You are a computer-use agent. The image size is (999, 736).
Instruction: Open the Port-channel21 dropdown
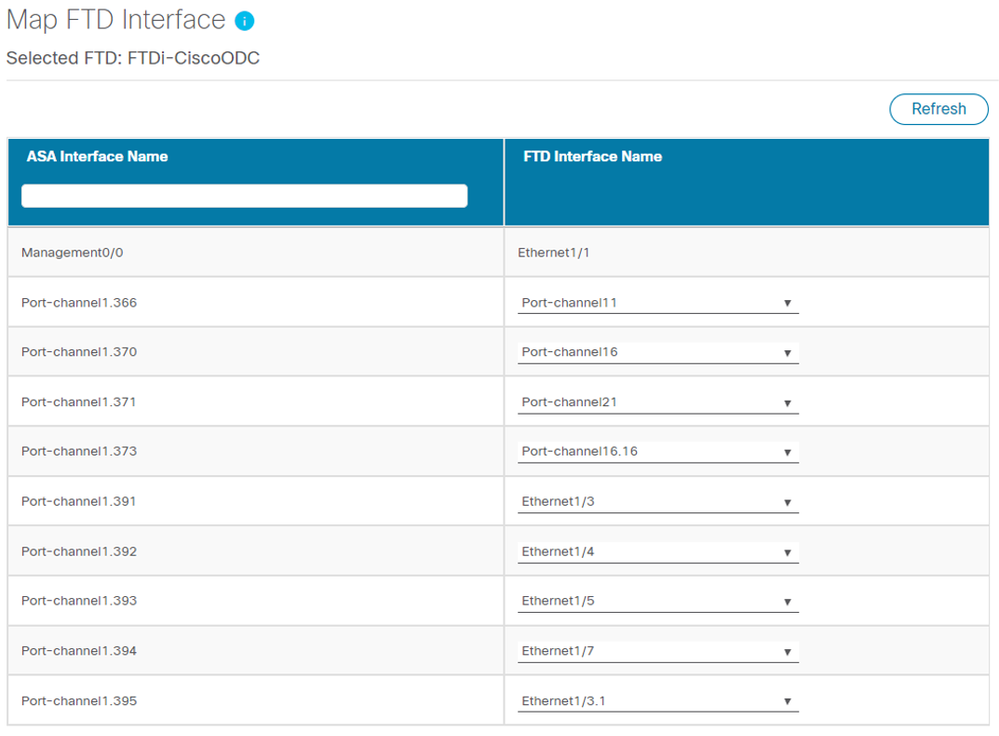point(658,402)
